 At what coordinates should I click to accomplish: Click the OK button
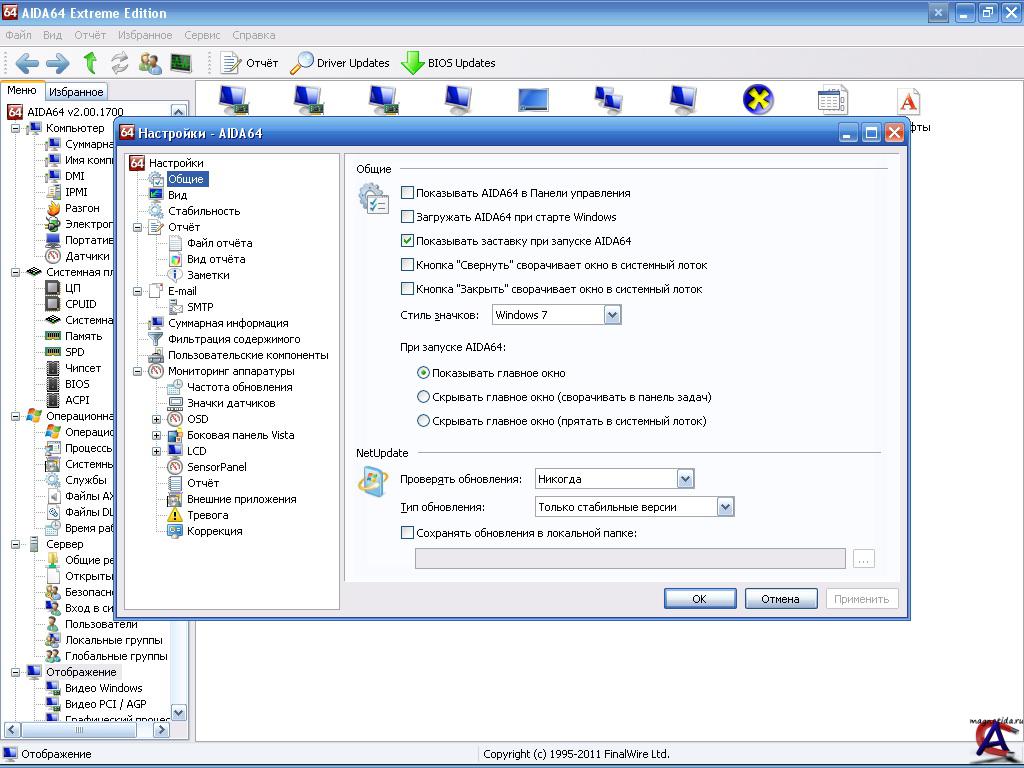click(699, 599)
